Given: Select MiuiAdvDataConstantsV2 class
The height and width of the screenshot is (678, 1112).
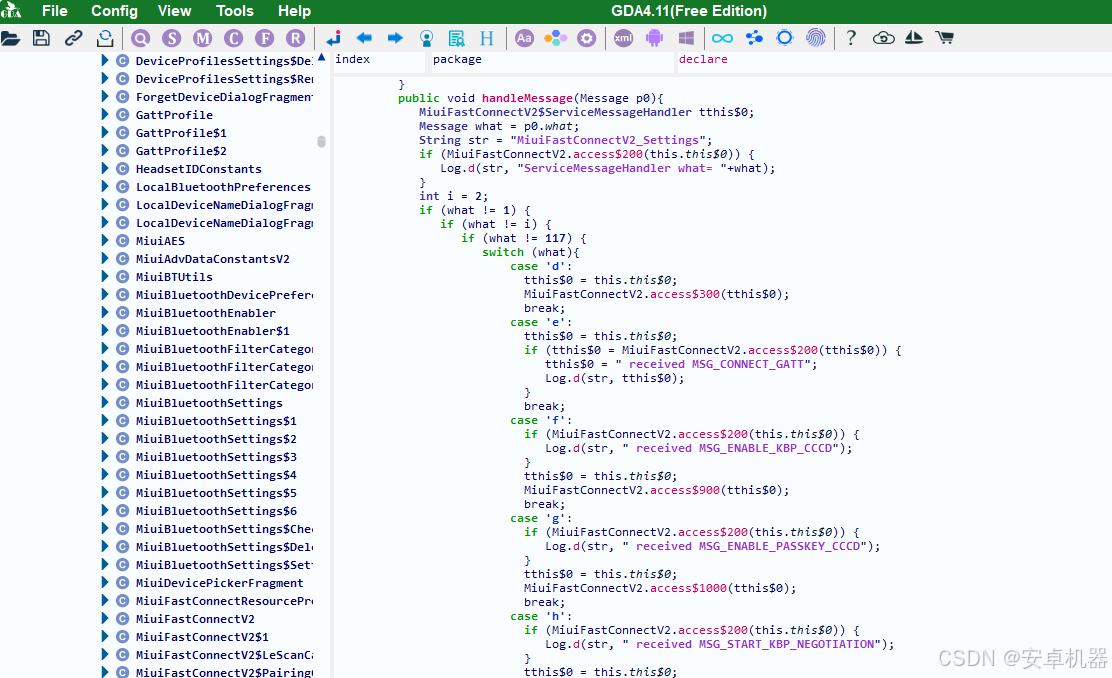Looking at the screenshot, I should [213, 259].
